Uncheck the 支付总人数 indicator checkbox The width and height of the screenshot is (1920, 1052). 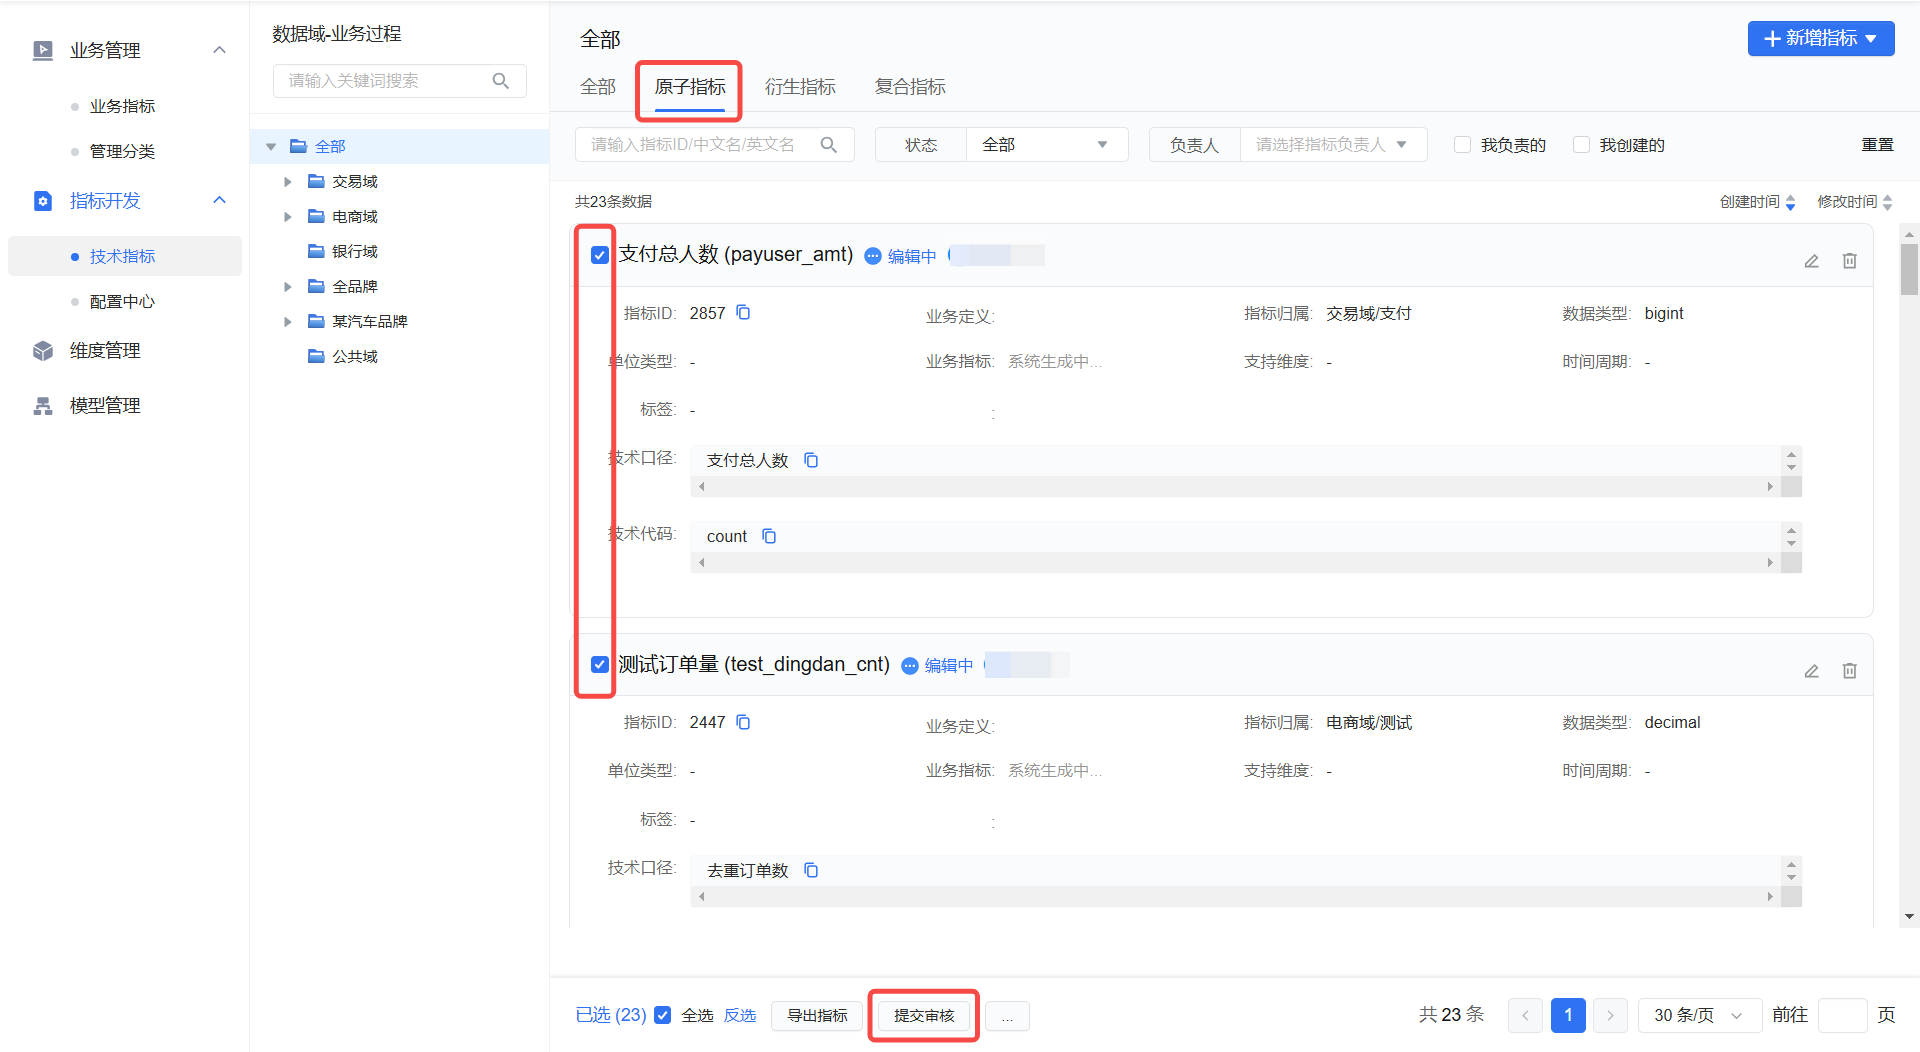pyautogui.click(x=599, y=255)
